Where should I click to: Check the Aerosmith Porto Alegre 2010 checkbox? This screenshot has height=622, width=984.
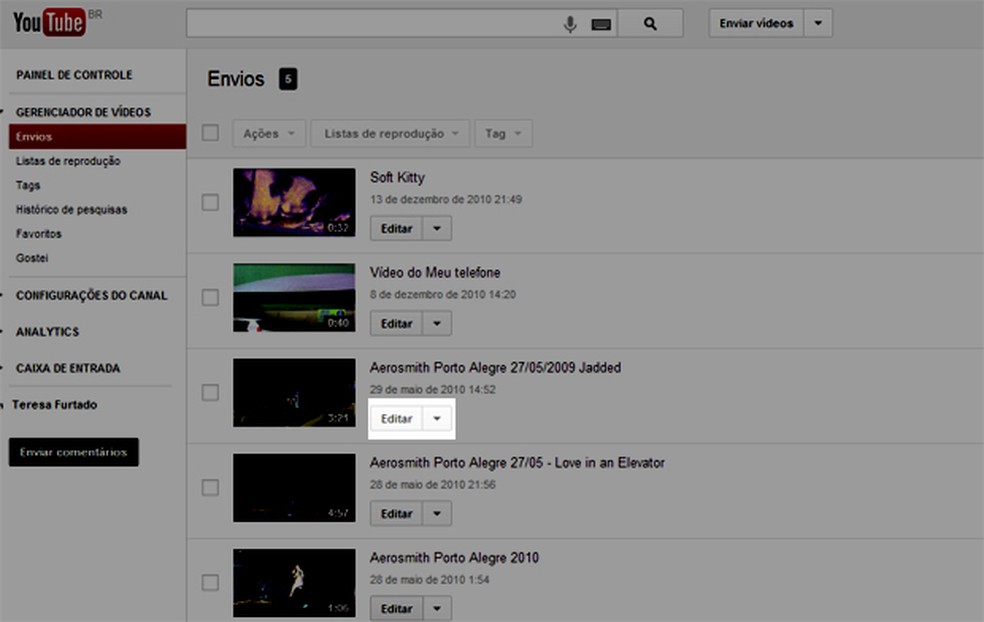[x=210, y=582]
